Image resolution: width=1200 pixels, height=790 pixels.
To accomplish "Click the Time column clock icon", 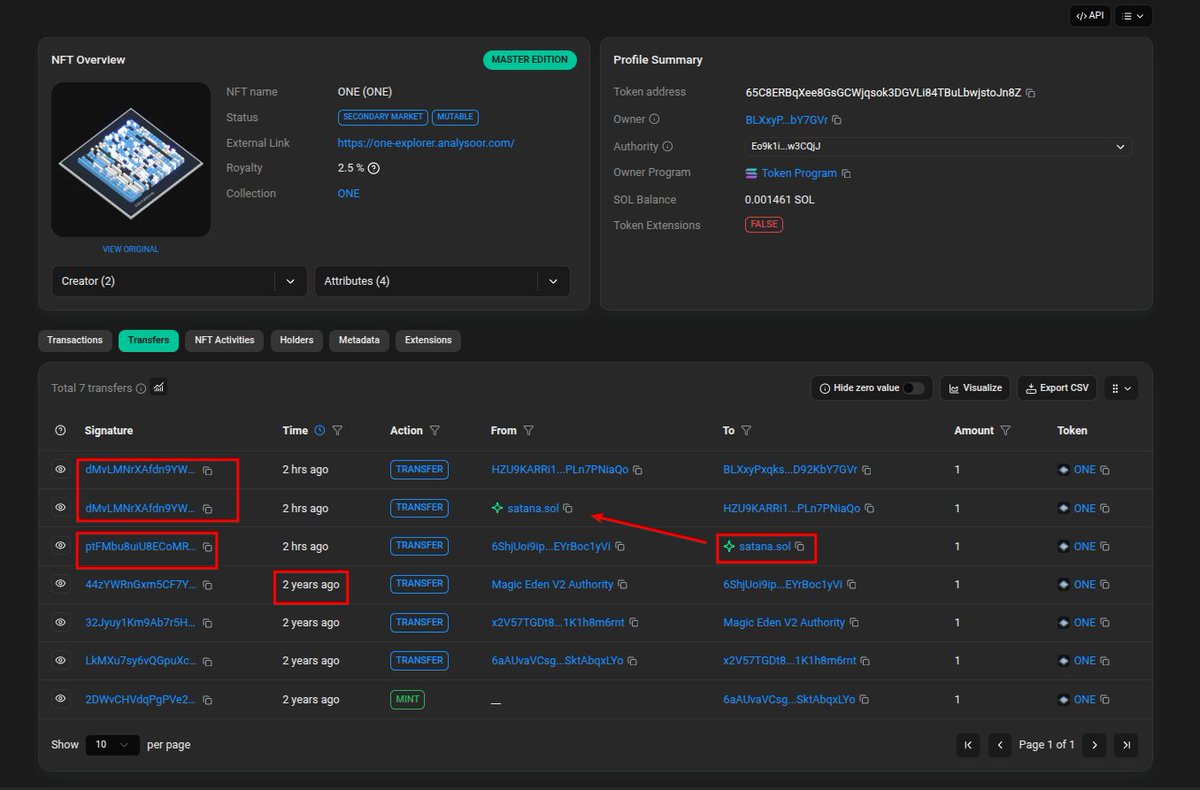I will coord(320,431).
